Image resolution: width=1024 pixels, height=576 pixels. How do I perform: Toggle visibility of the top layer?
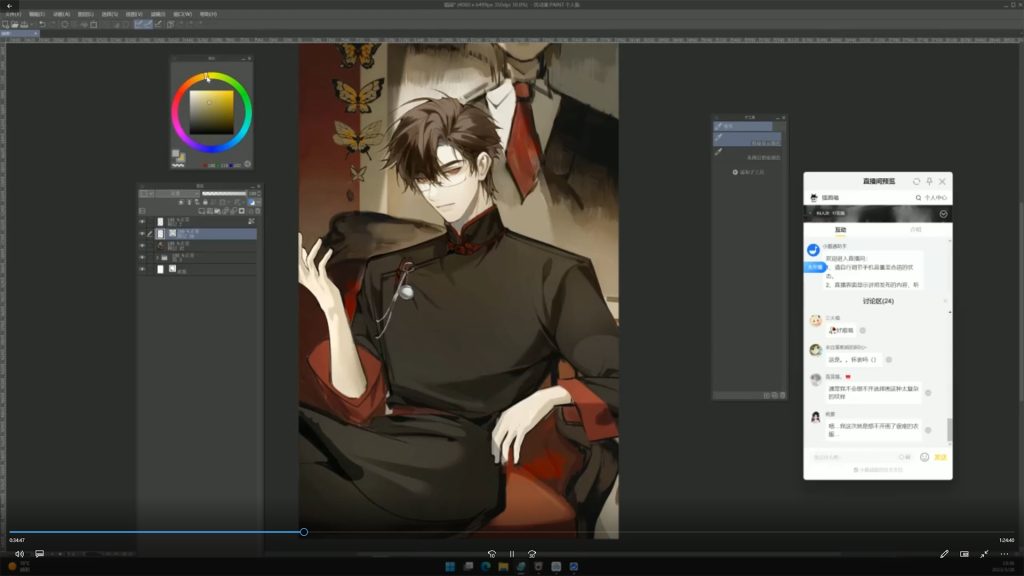coord(142,221)
